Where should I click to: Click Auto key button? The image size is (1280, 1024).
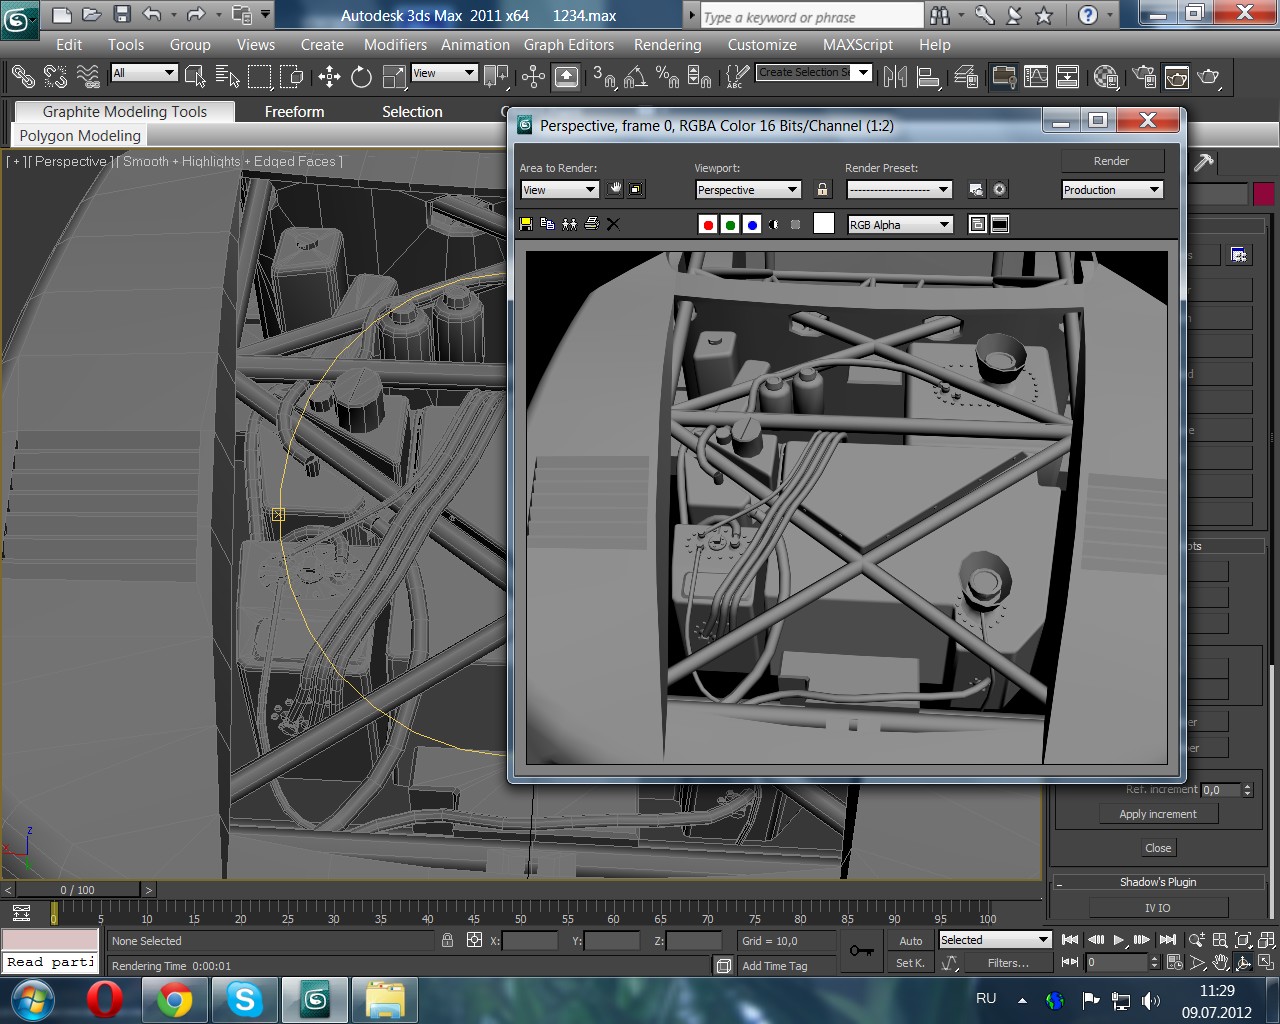(911, 940)
